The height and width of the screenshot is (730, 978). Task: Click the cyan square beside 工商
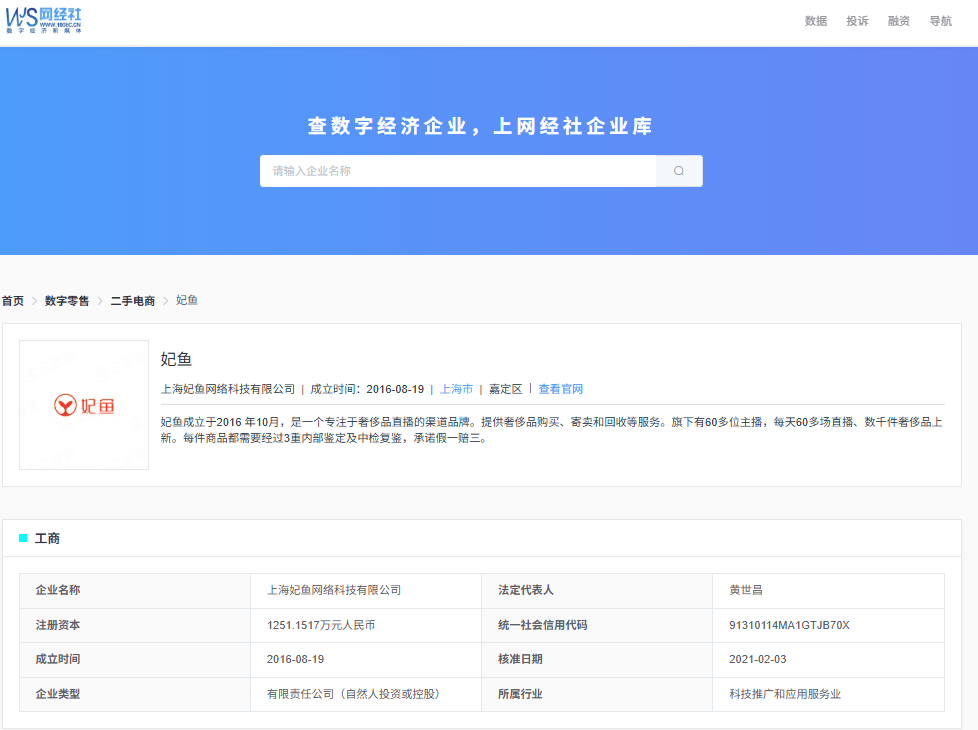pyautogui.click(x=23, y=538)
